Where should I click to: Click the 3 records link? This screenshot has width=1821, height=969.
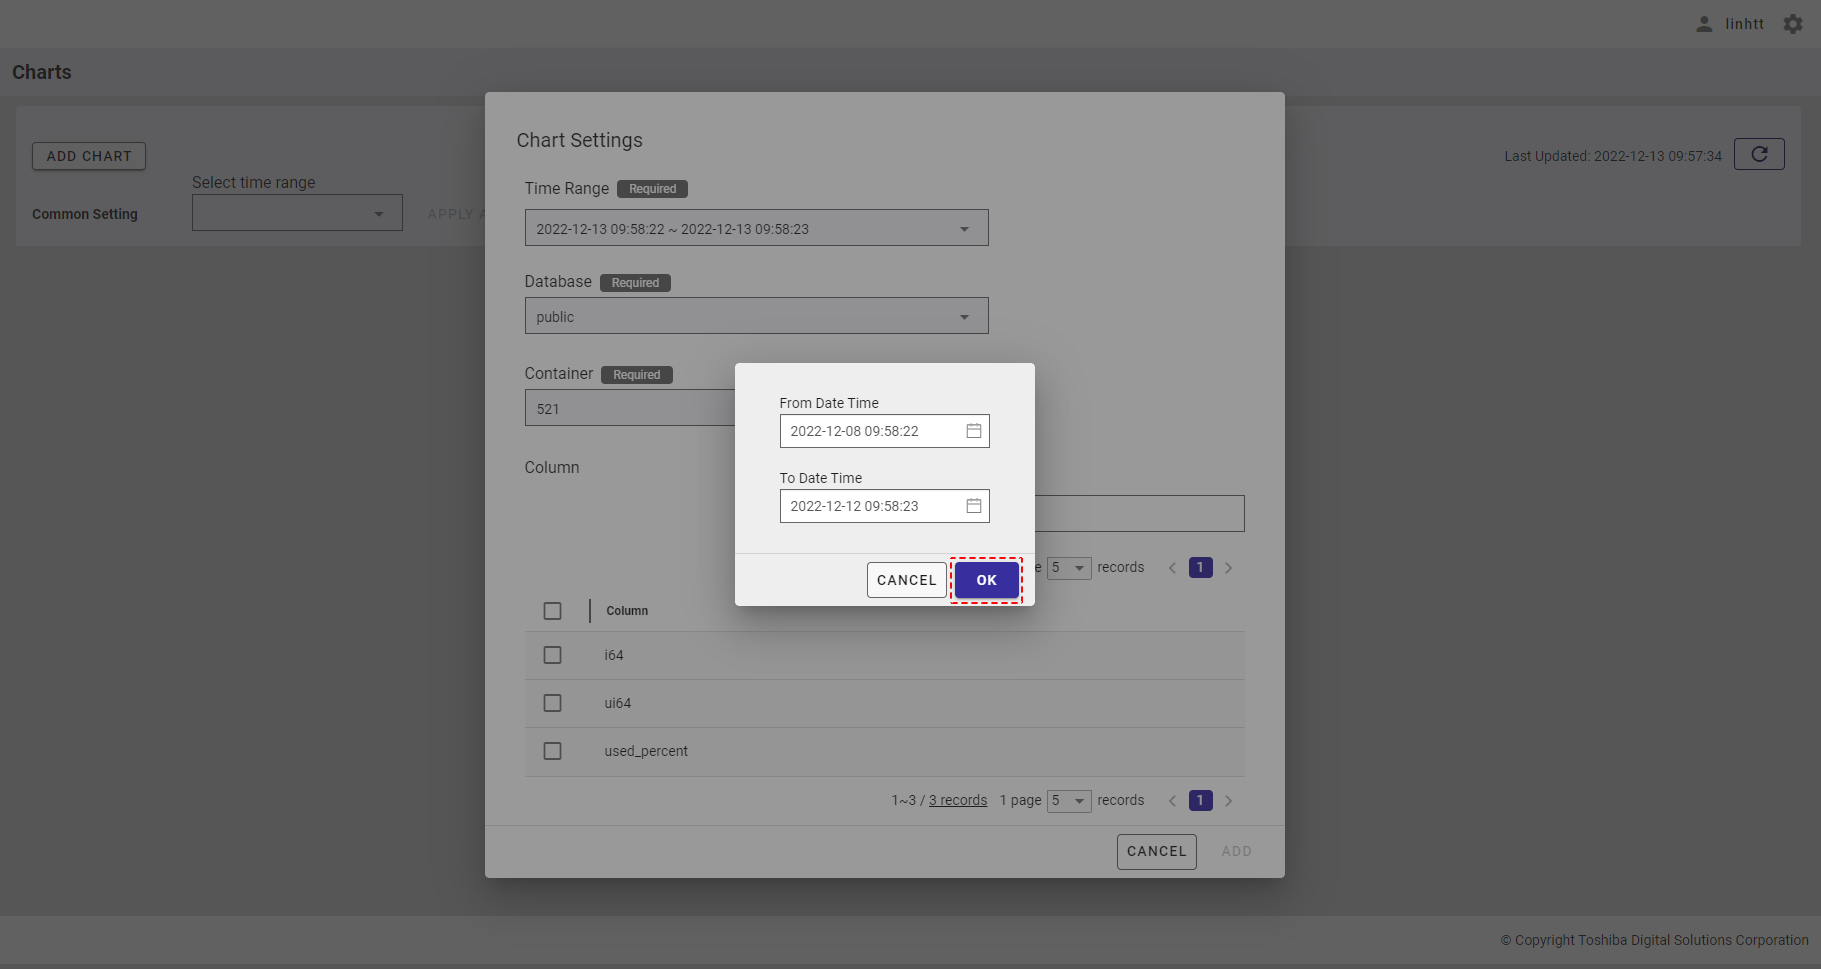957,801
